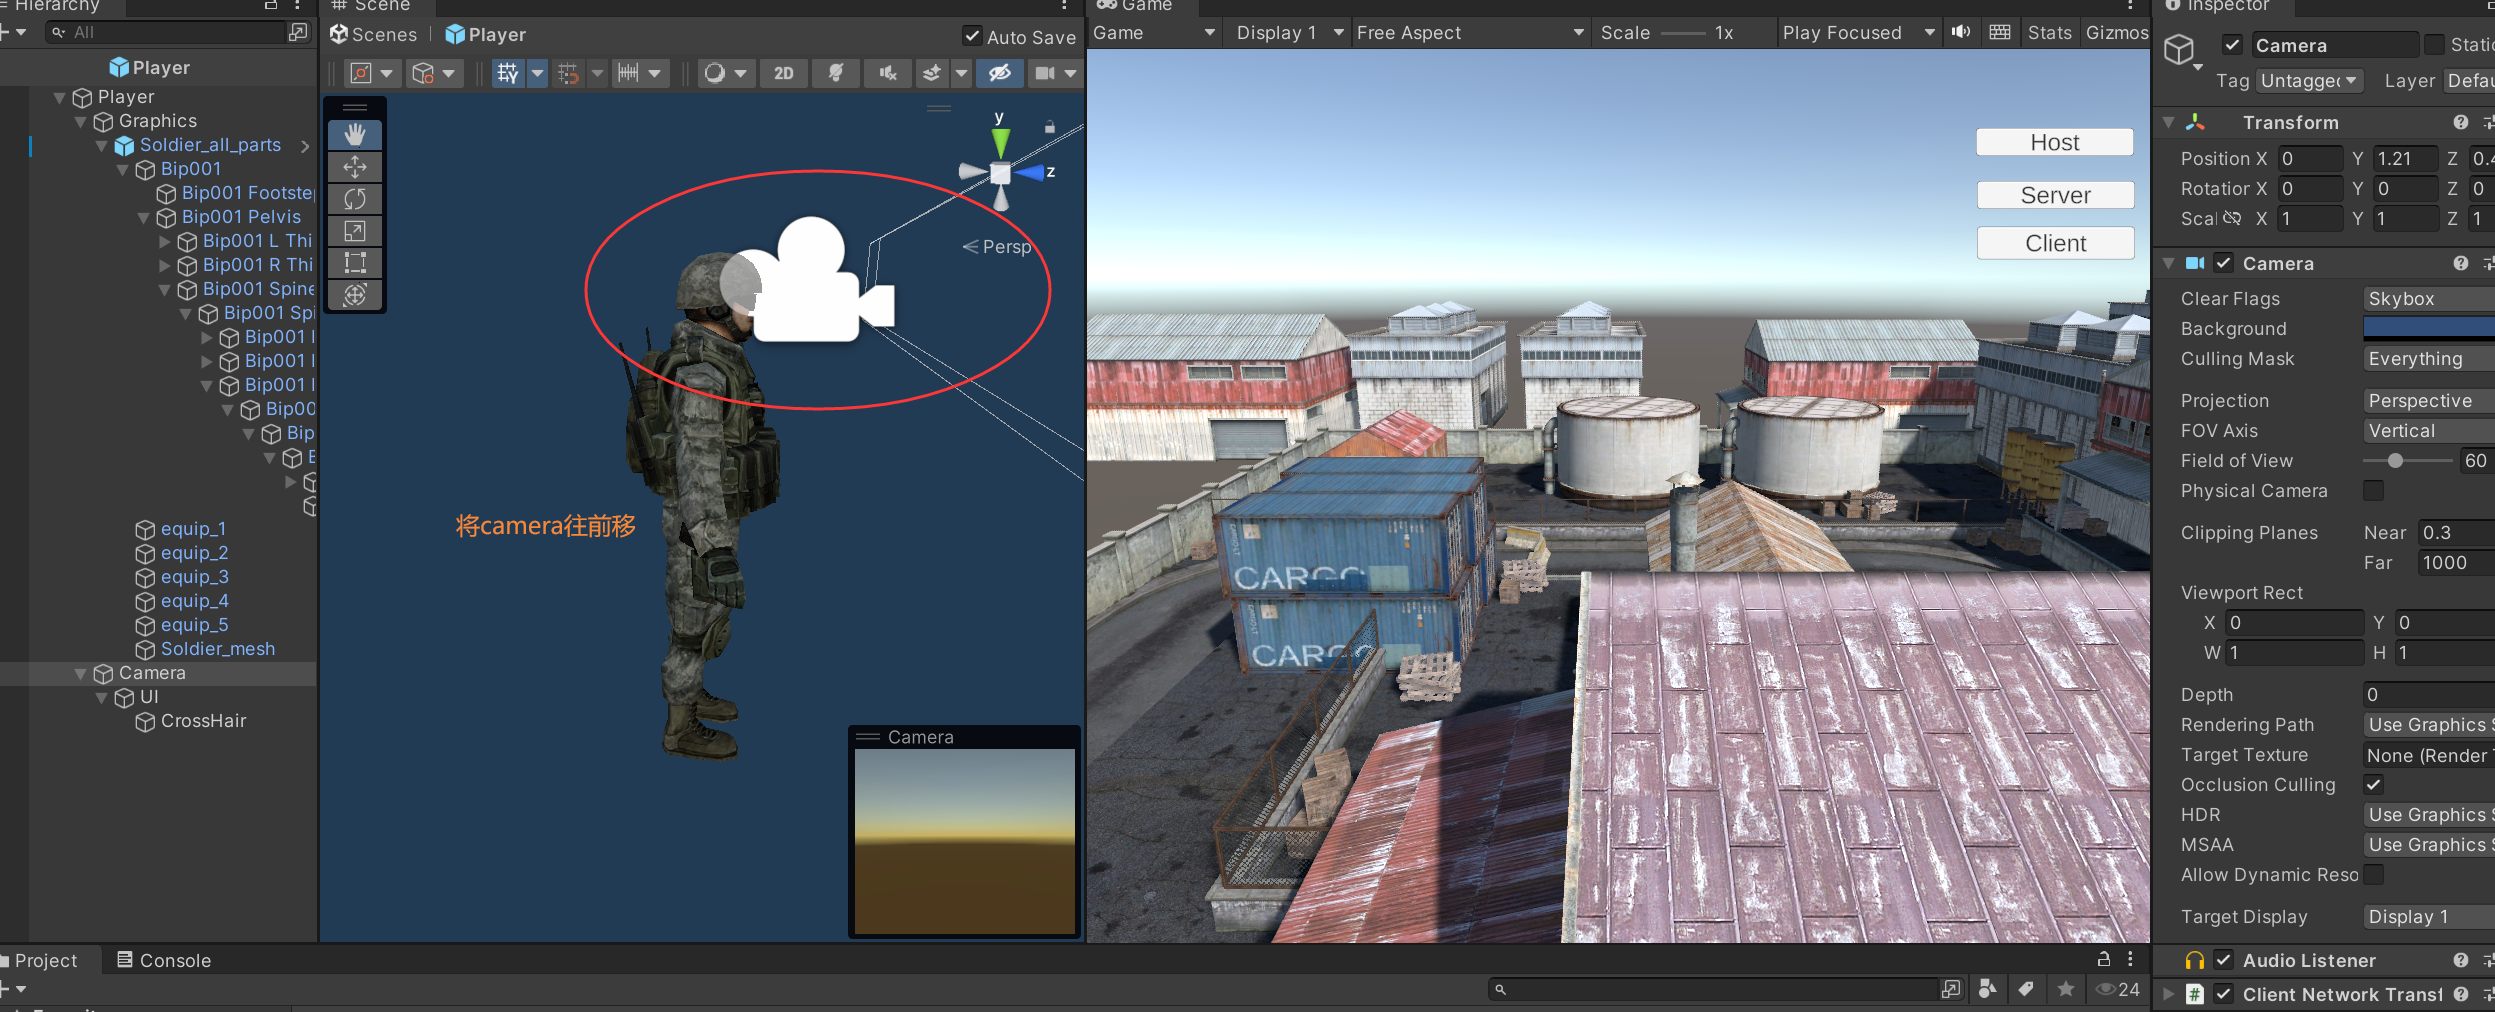Click the Hierarchy search field
This screenshot has height=1012, width=2495.
[x=166, y=33]
